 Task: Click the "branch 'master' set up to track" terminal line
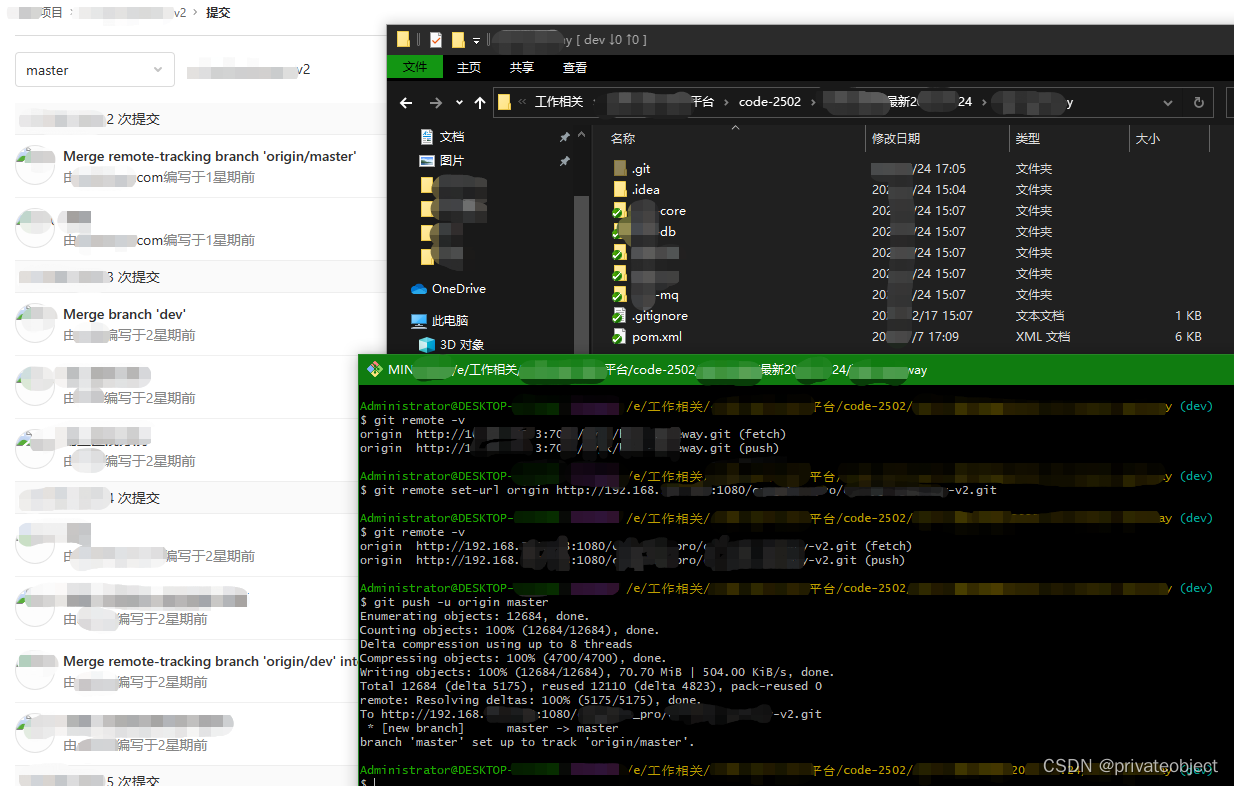[x=526, y=742]
